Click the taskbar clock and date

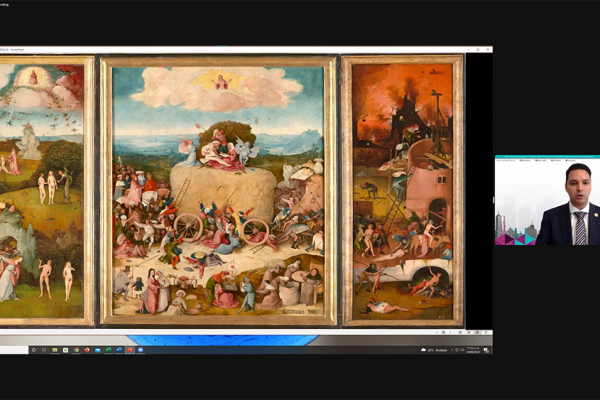[x=473, y=350]
